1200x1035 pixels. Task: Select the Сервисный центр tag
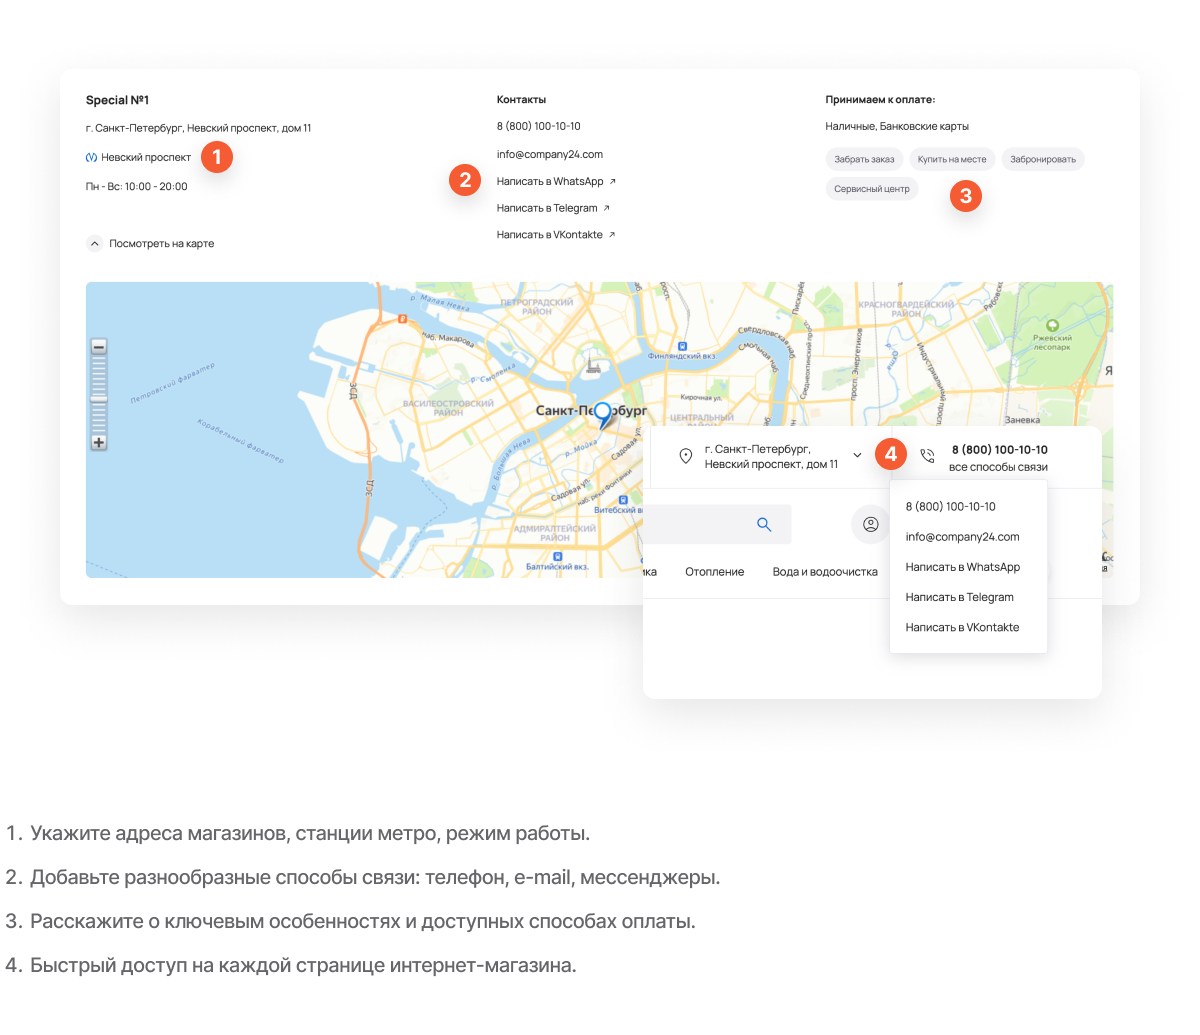tap(871, 188)
